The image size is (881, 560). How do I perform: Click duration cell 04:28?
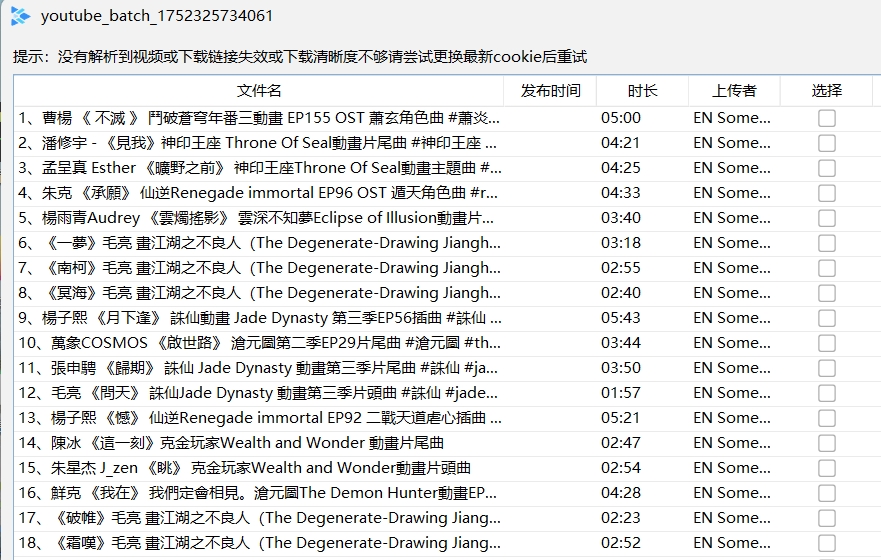(x=620, y=493)
